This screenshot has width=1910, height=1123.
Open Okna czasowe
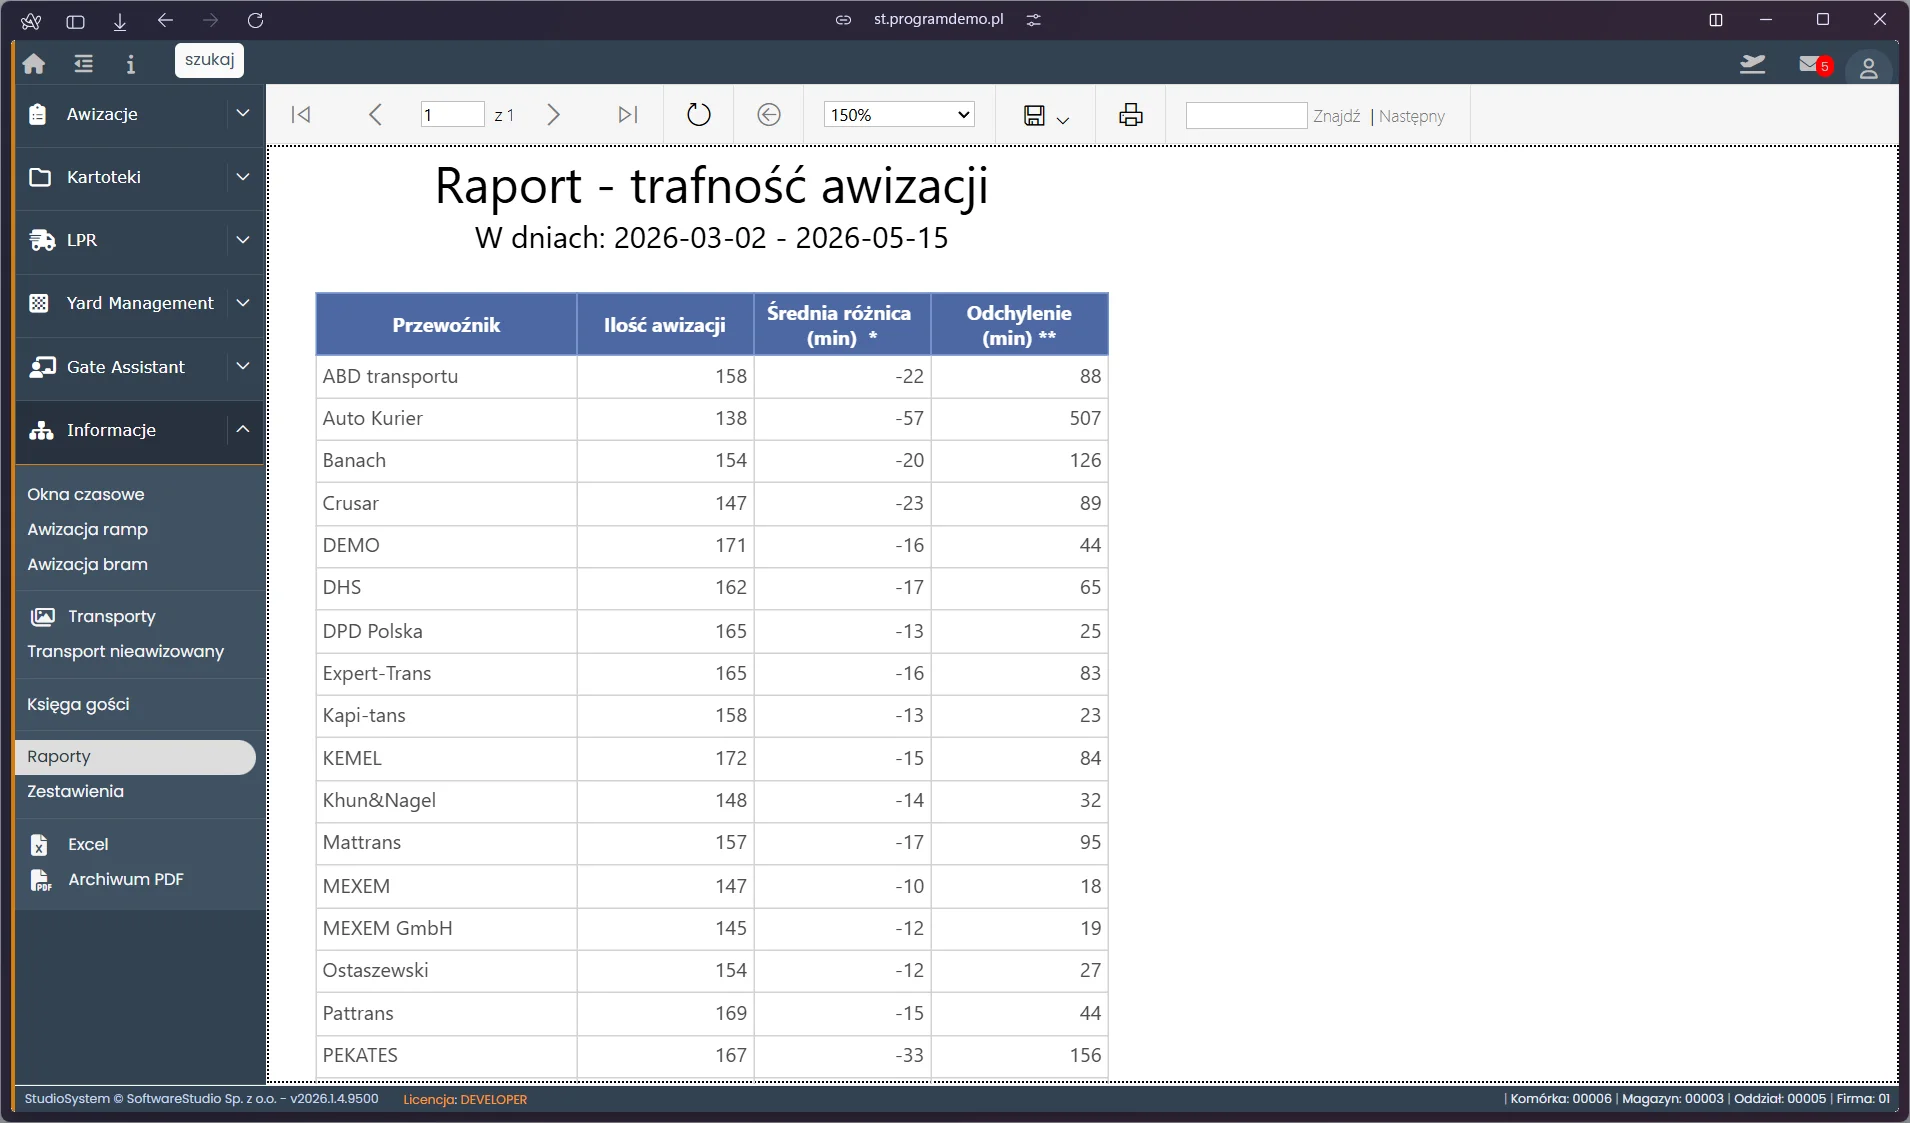coord(86,494)
